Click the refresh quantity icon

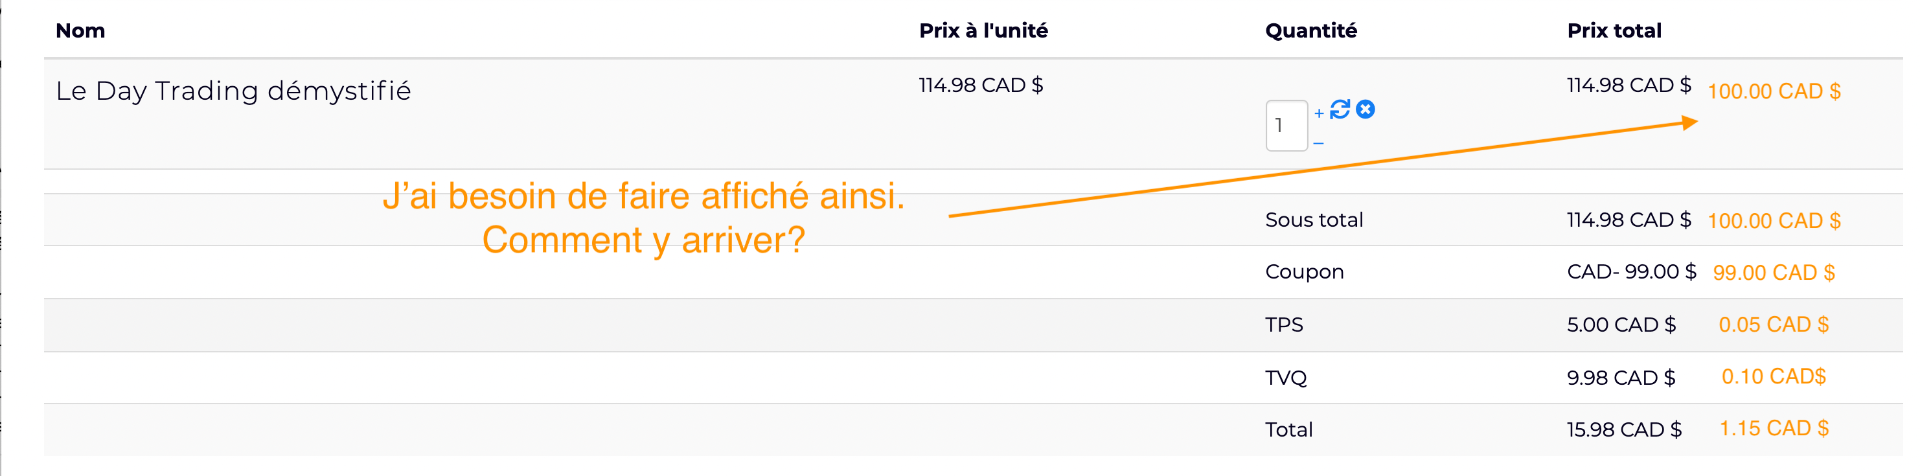click(x=1340, y=109)
